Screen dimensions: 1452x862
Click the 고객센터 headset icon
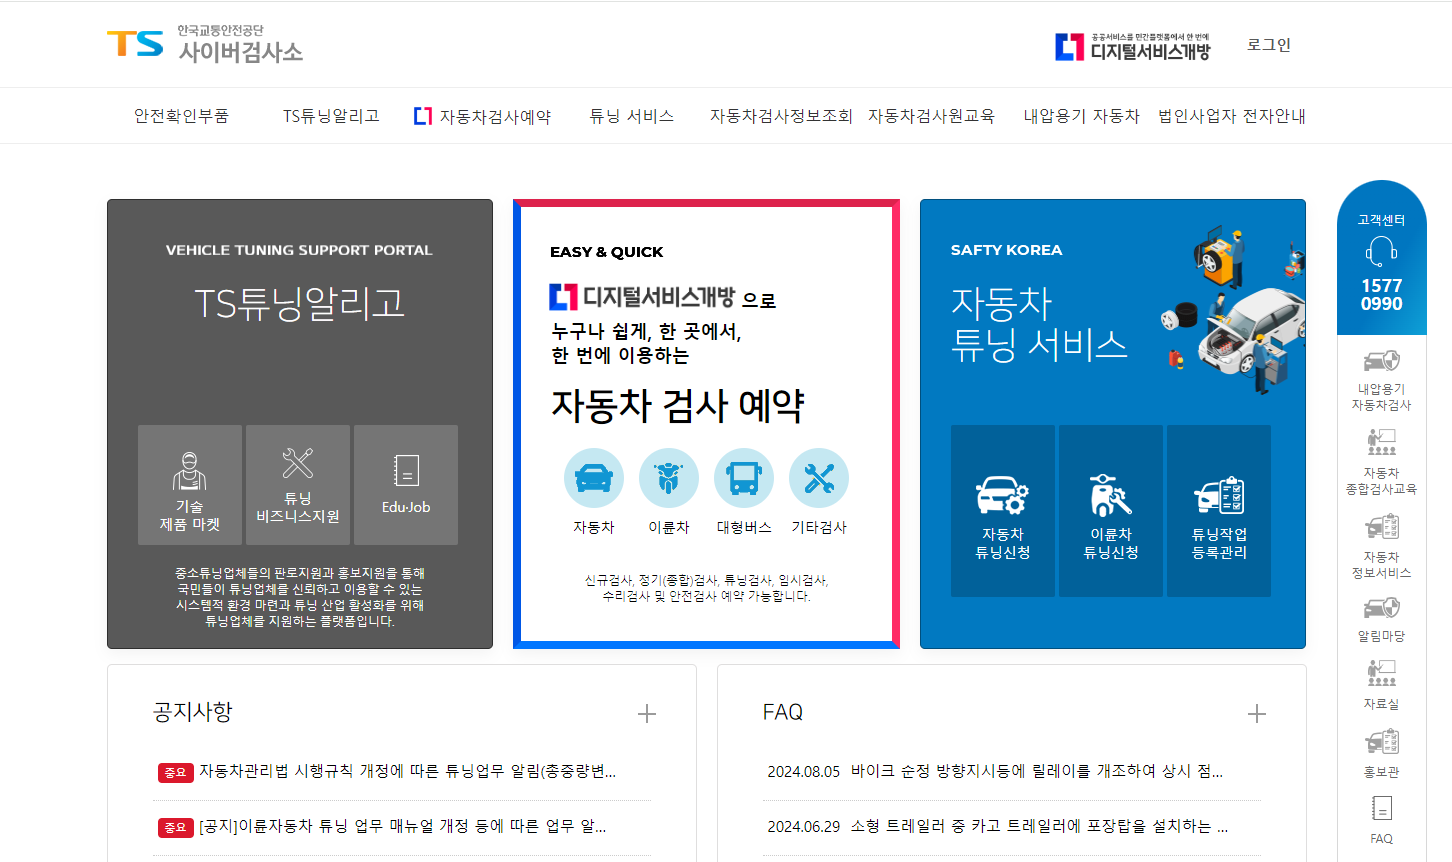coord(1381,251)
